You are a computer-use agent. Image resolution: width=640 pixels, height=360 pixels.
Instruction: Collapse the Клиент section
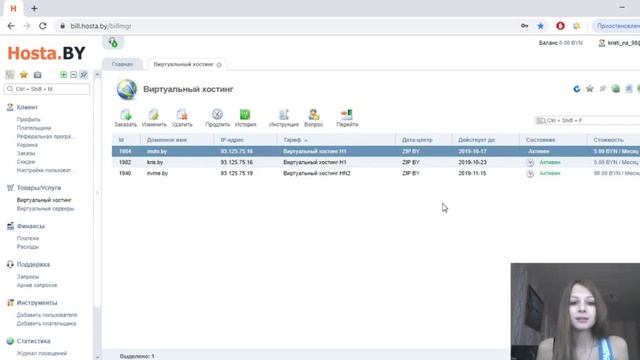point(27,107)
